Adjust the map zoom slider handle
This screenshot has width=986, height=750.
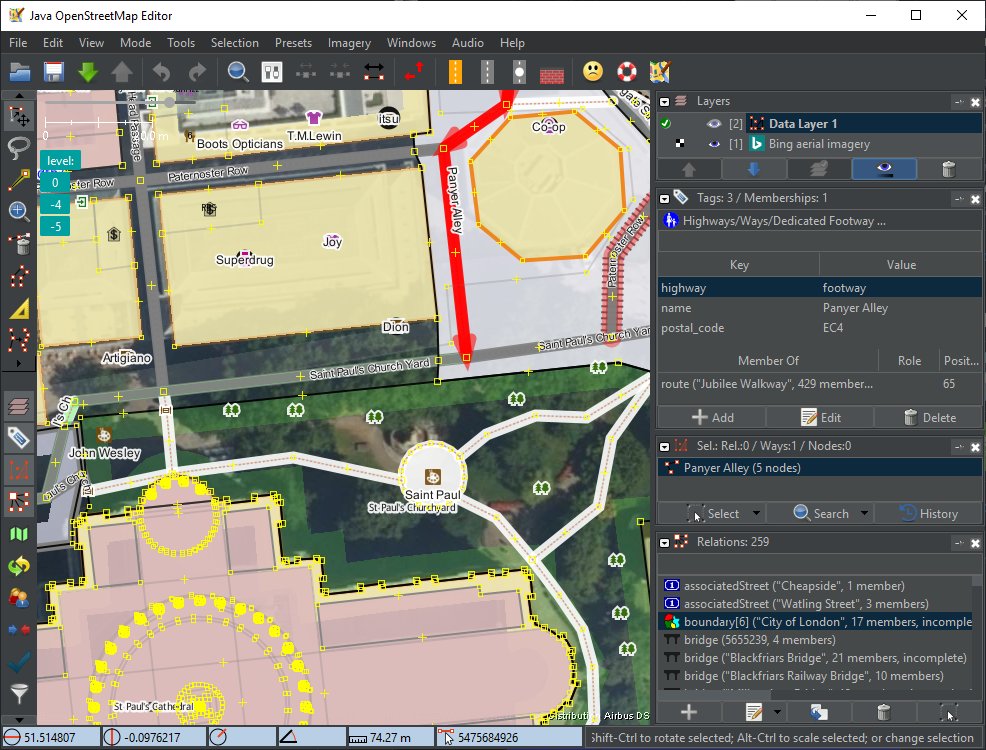169,101
